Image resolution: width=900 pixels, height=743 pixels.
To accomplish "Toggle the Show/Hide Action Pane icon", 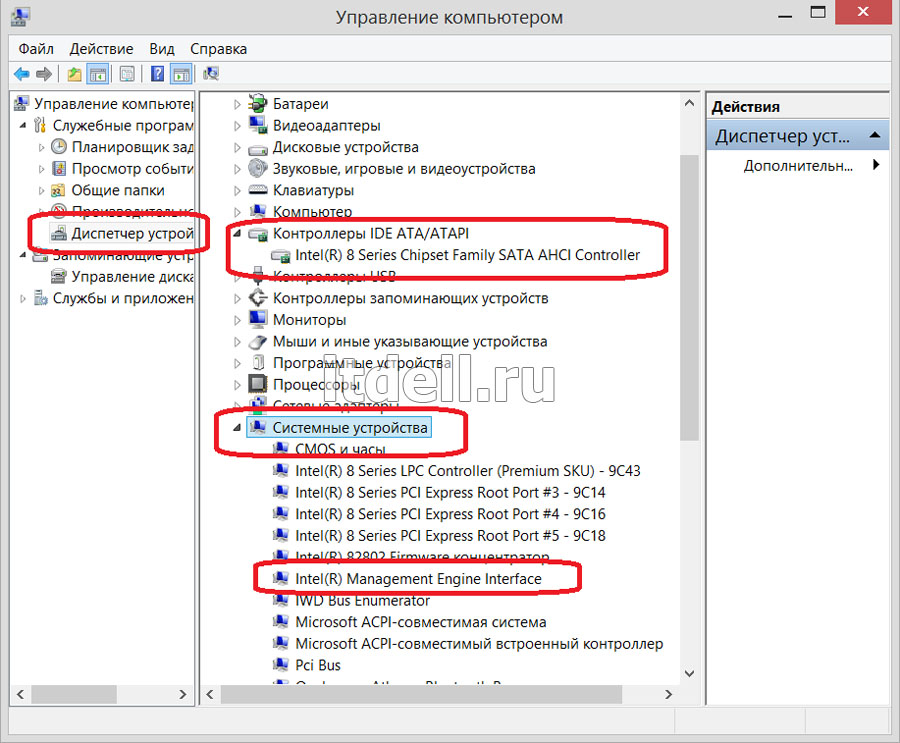I will point(181,73).
